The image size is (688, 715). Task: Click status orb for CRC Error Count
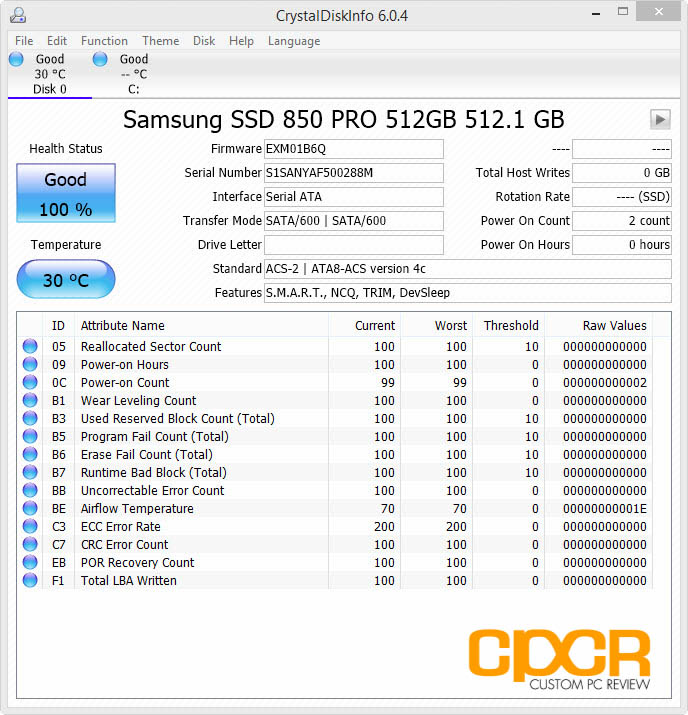point(30,544)
